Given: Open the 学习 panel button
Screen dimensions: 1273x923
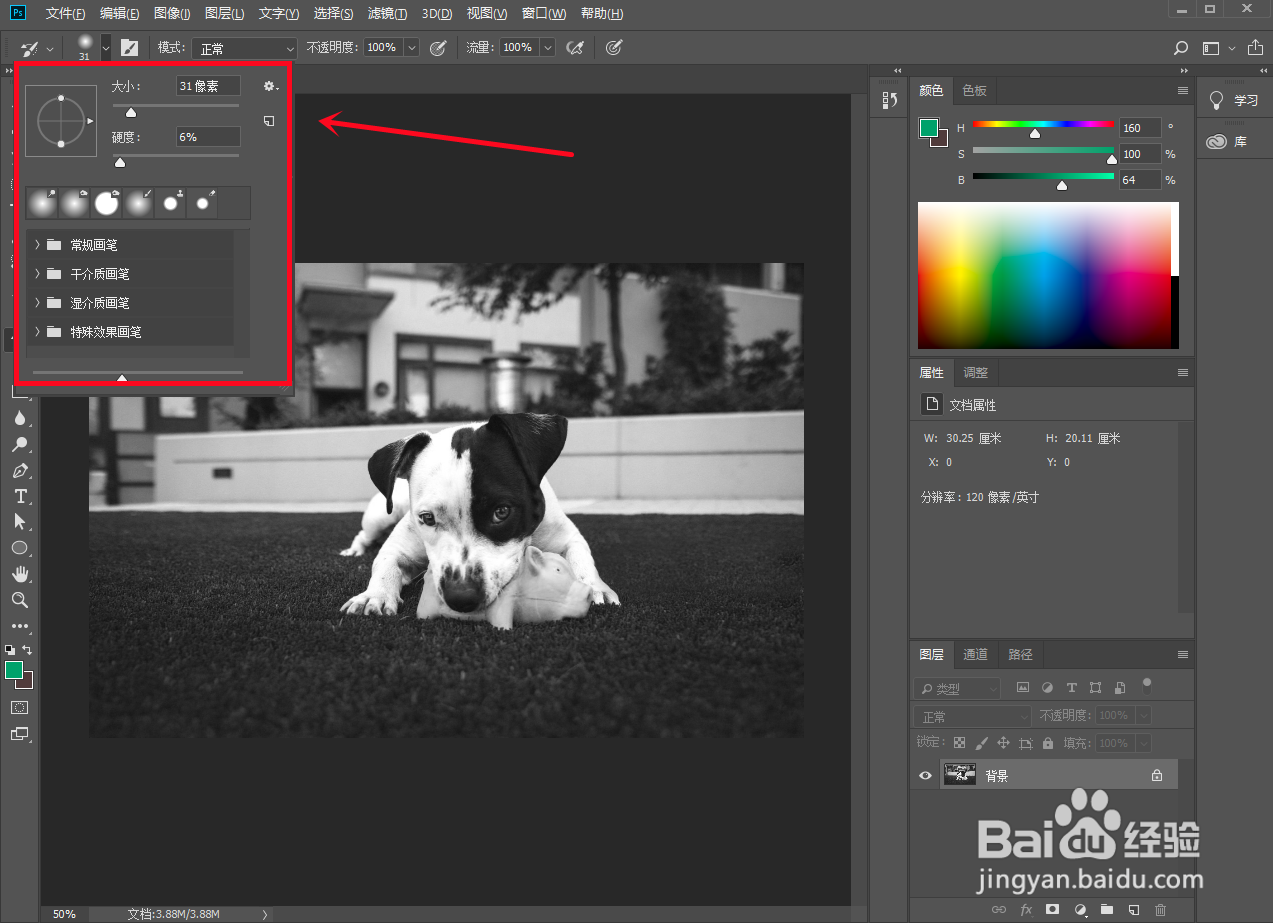Looking at the screenshot, I should coord(1234,100).
